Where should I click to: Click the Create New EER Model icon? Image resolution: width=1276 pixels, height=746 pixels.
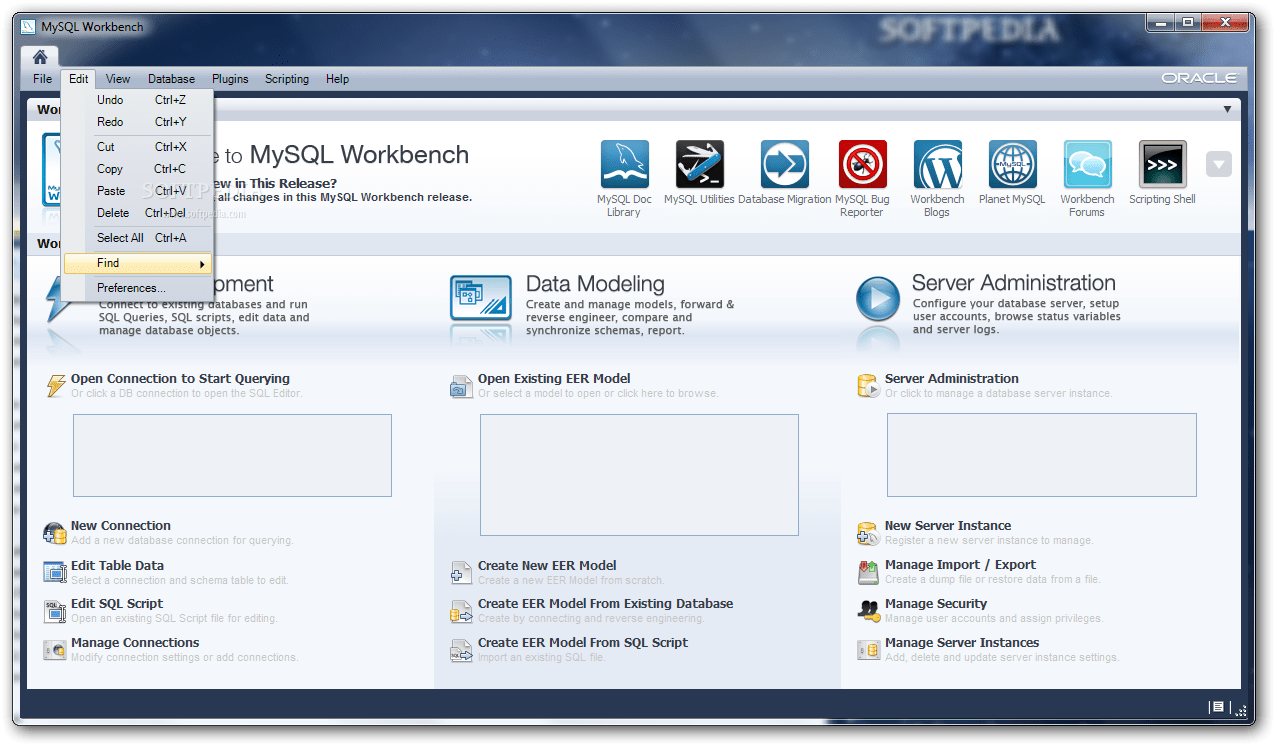pyautogui.click(x=461, y=573)
